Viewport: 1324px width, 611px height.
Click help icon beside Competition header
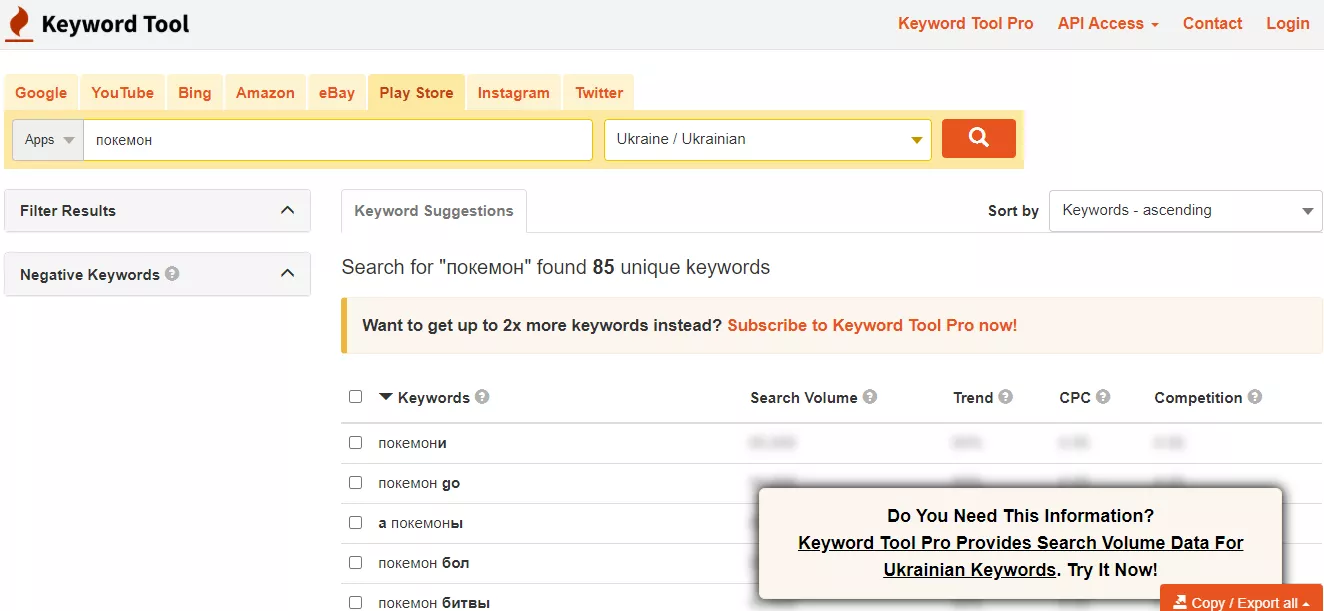click(1255, 397)
